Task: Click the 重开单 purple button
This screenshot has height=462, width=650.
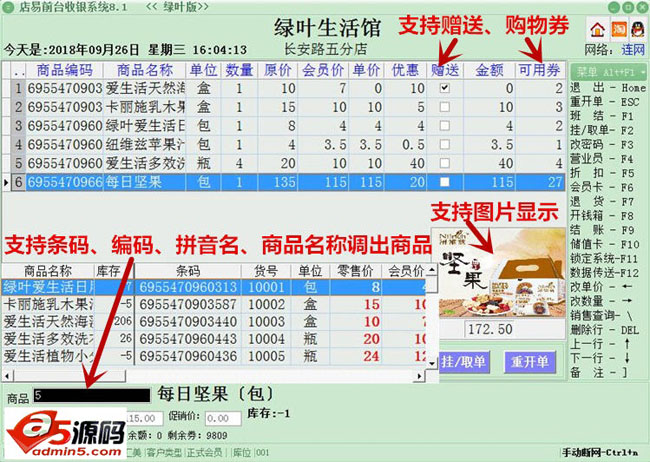Action: (530, 362)
